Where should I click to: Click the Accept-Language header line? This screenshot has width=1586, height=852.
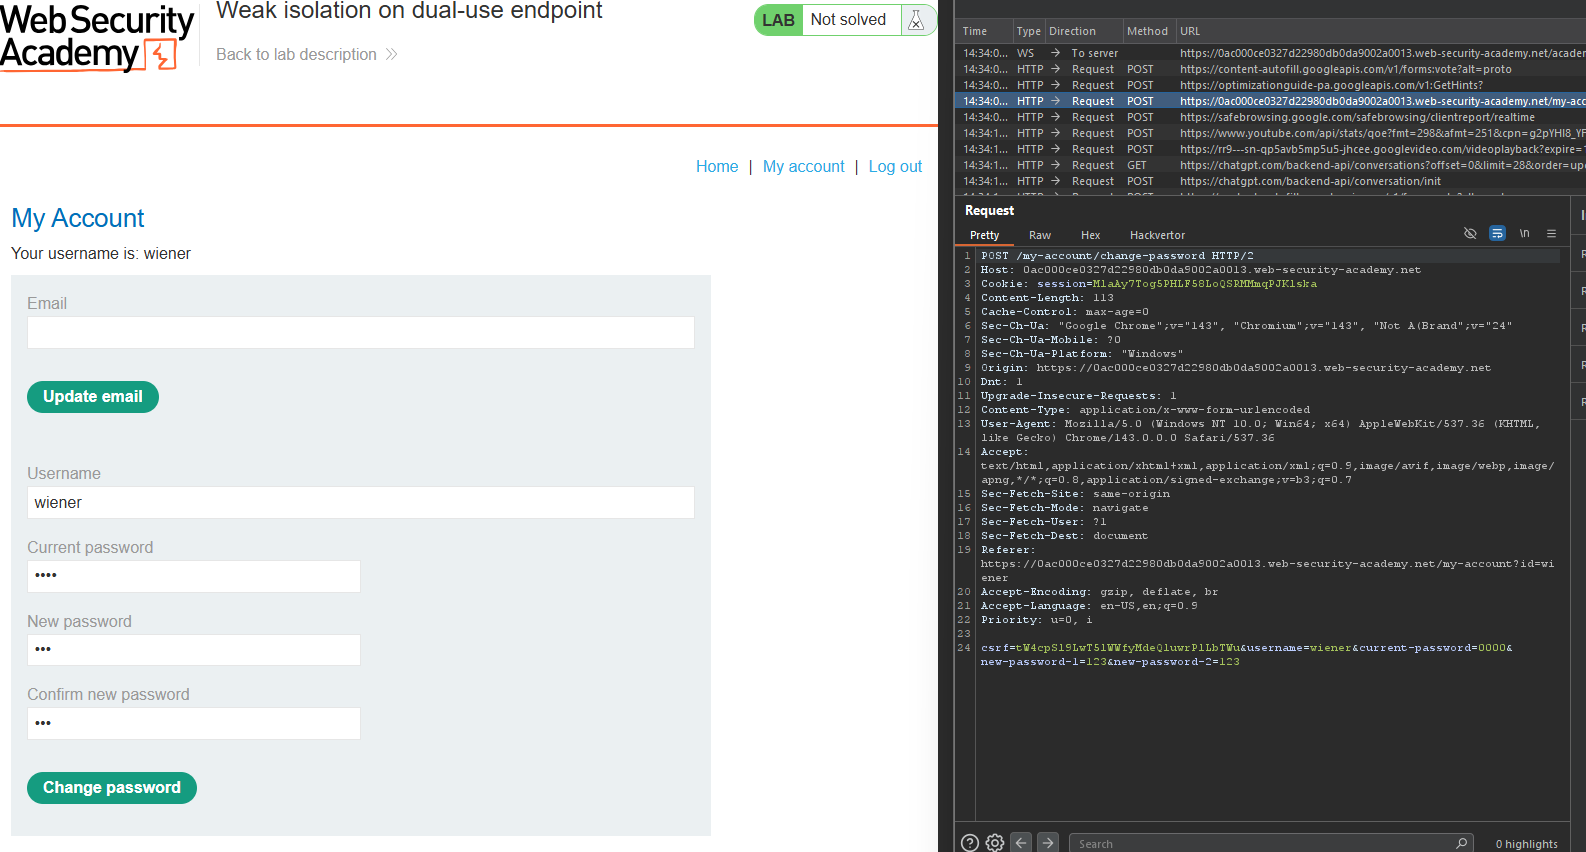pos(1089,606)
